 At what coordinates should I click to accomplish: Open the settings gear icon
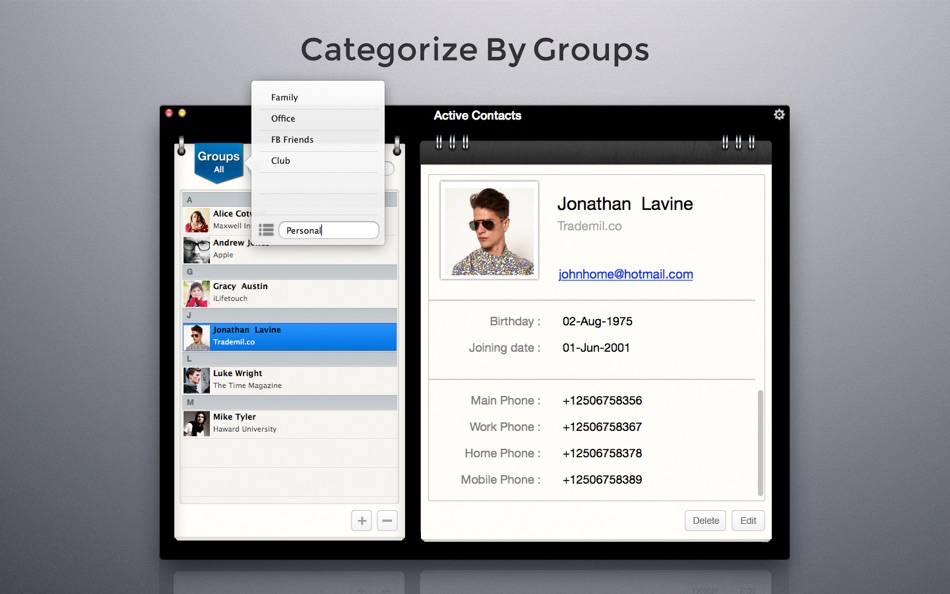point(779,114)
